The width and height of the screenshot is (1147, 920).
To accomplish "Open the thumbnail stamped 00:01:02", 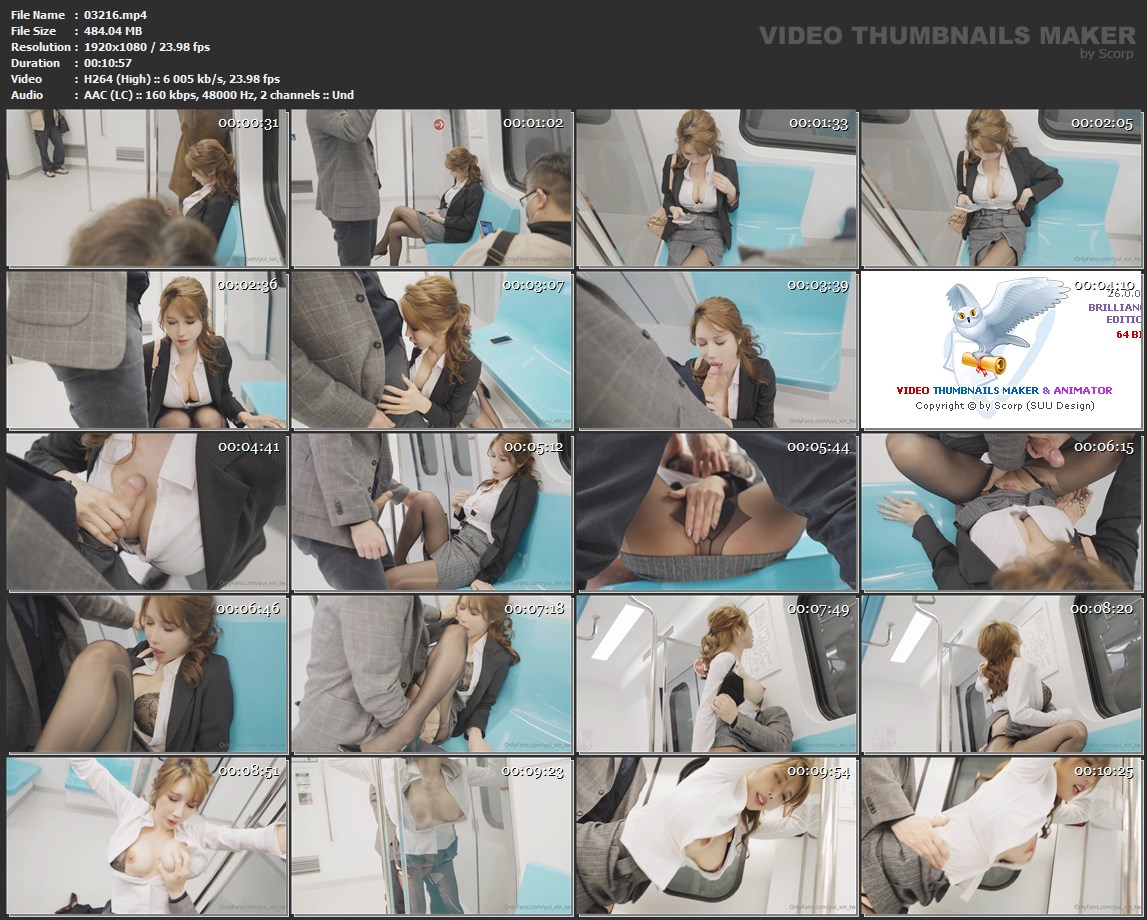I will pos(431,188).
